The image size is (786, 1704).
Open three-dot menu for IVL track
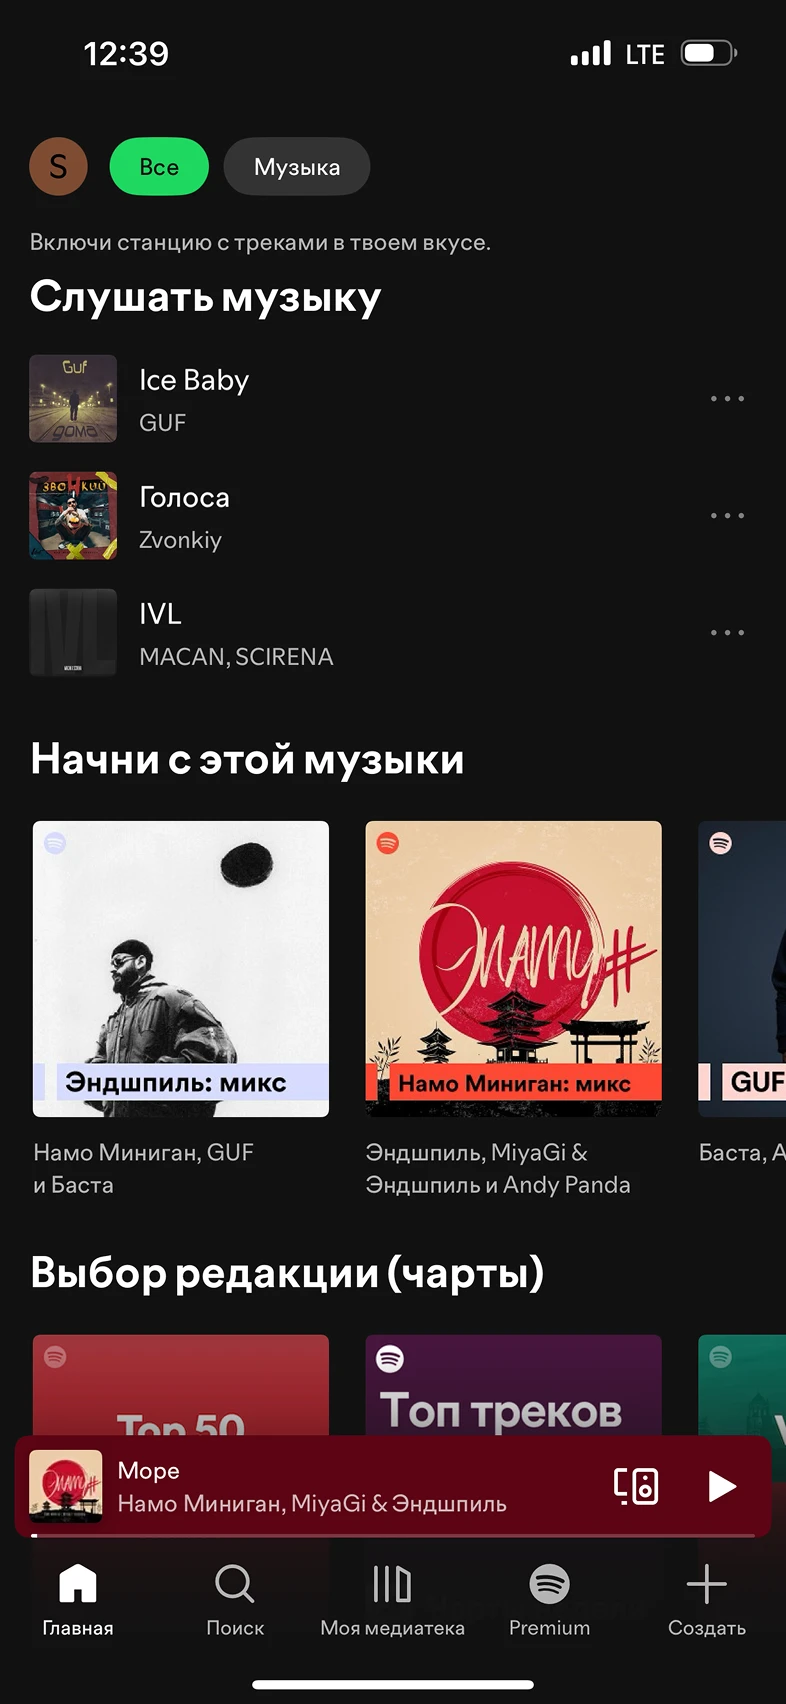point(727,632)
